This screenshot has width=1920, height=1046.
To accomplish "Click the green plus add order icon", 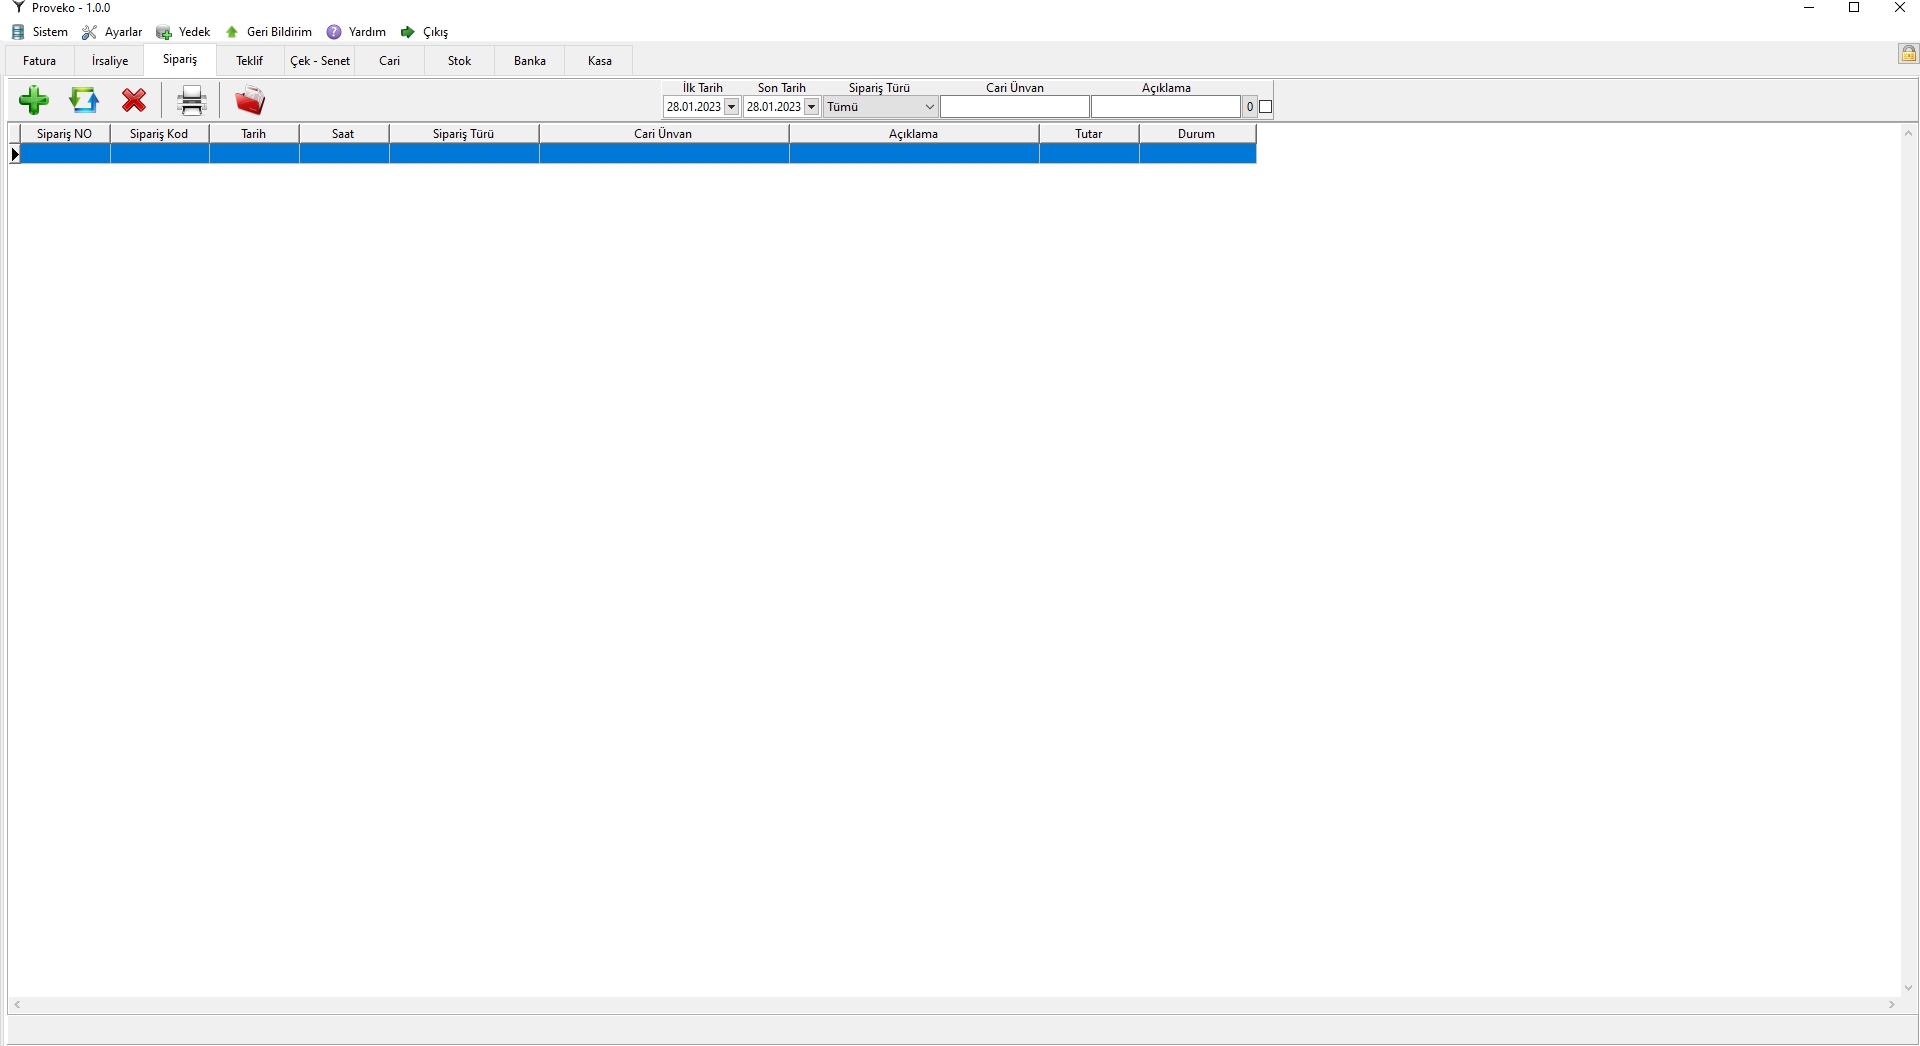I will pyautogui.click(x=34, y=101).
